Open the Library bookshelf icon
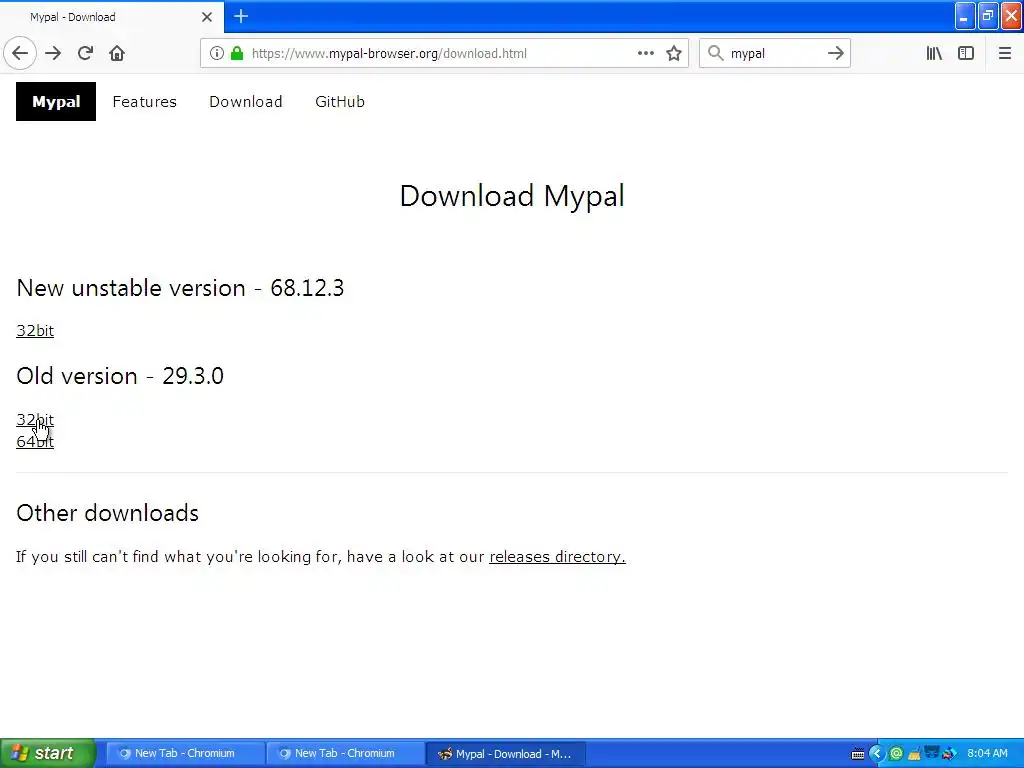 tap(934, 54)
